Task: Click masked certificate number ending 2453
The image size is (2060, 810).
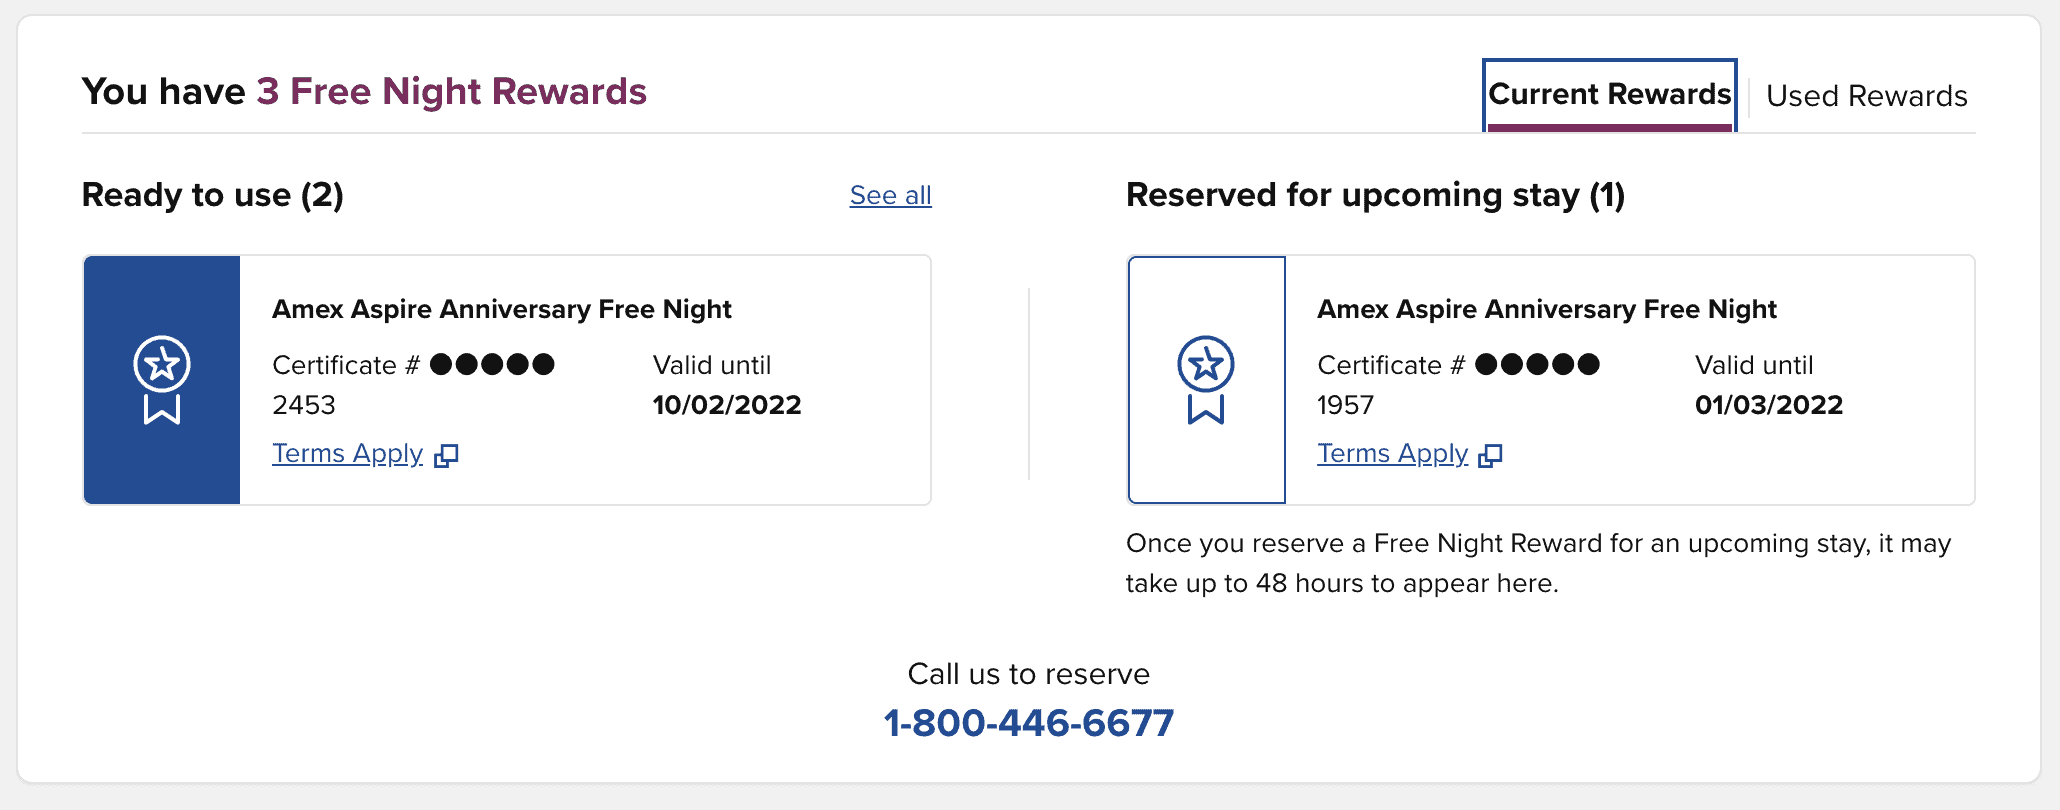Action: pyautogui.click(x=413, y=384)
